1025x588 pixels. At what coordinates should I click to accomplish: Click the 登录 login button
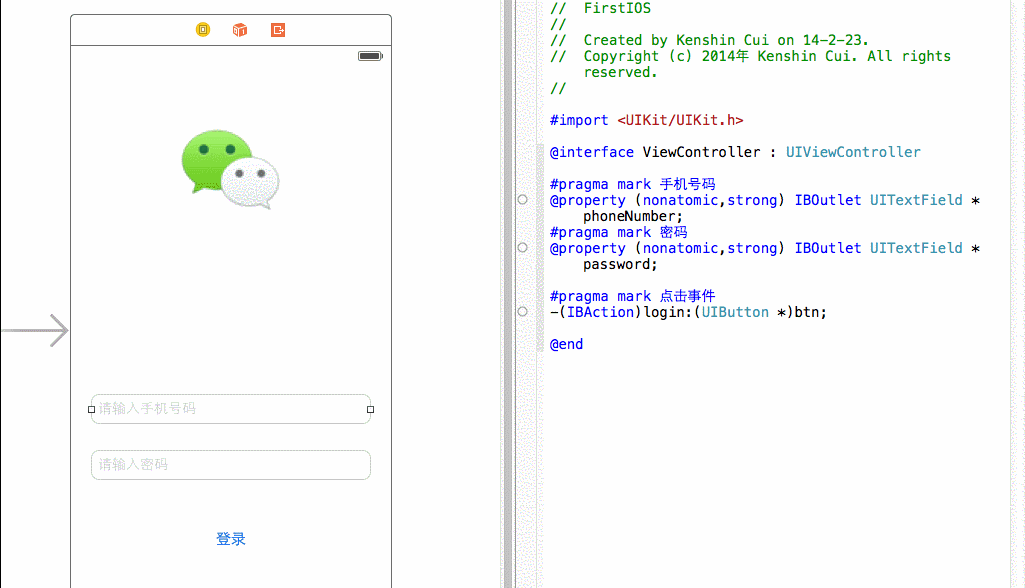pos(230,538)
